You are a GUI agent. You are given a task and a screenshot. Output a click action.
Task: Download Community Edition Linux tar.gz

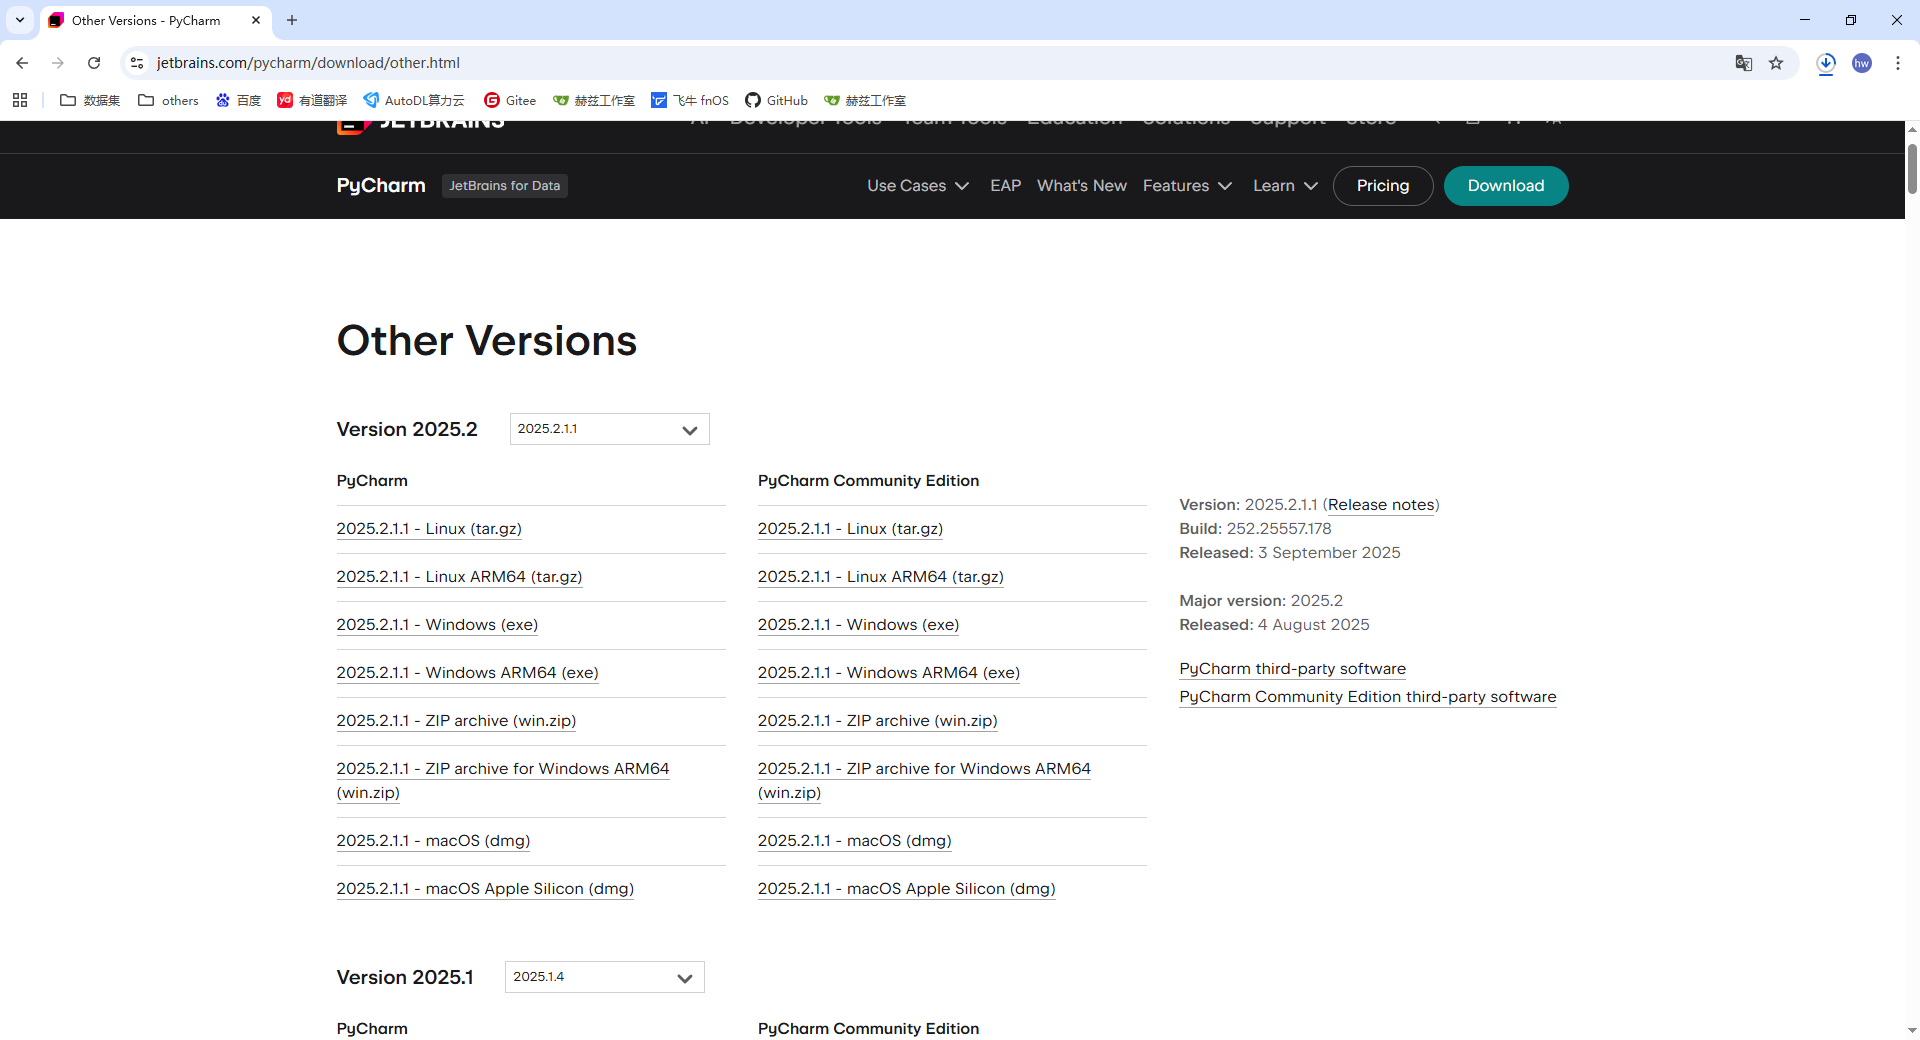tap(850, 529)
